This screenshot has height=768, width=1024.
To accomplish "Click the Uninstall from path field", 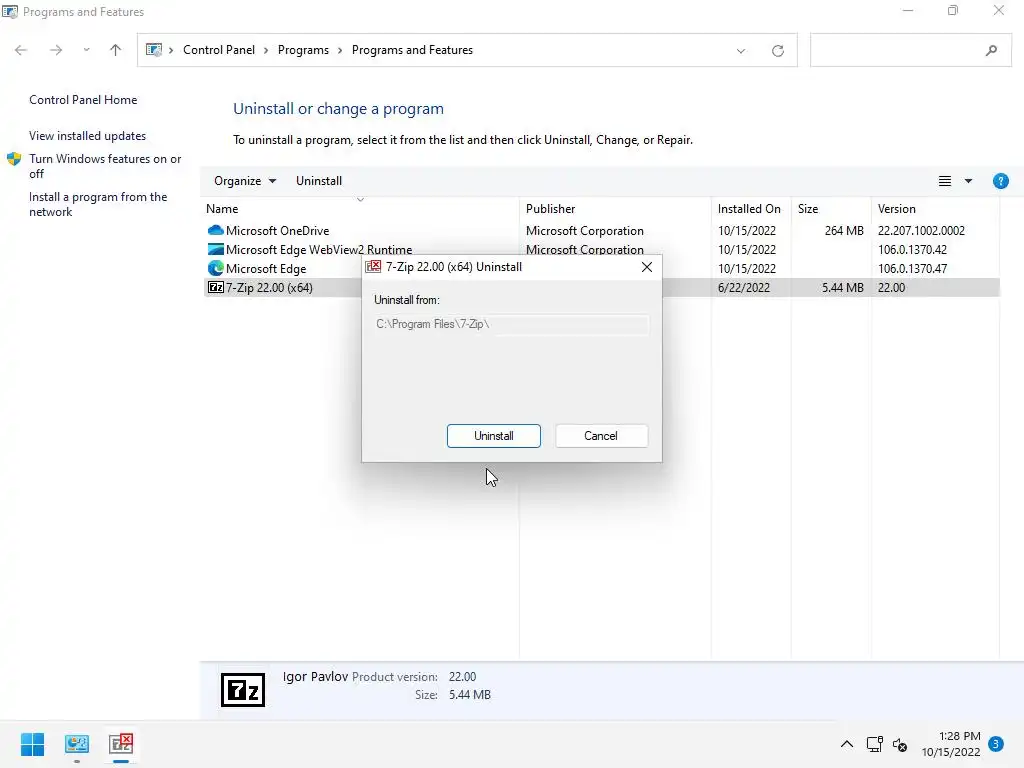I will pos(511,324).
